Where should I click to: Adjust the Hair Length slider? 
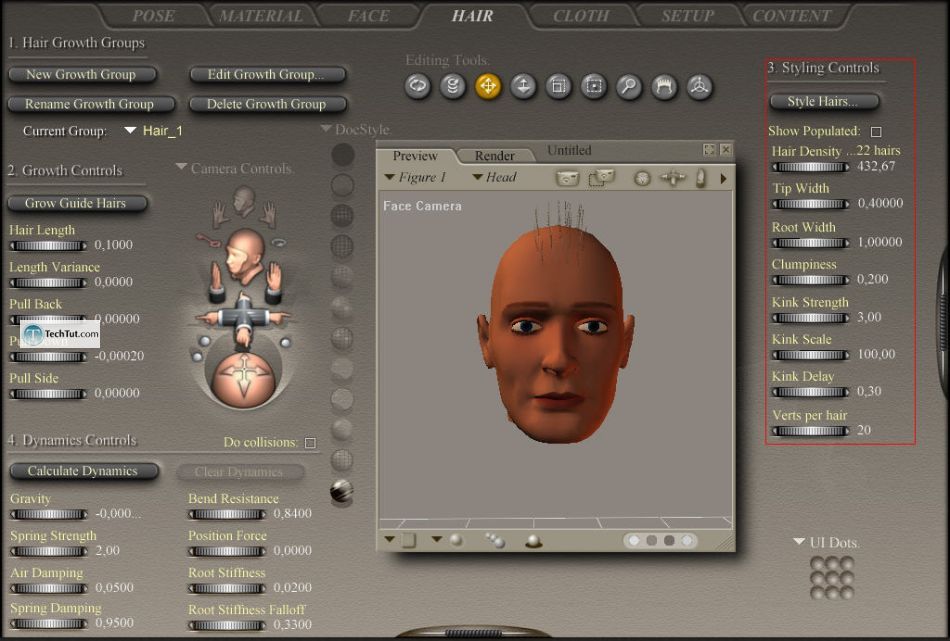click(48, 245)
